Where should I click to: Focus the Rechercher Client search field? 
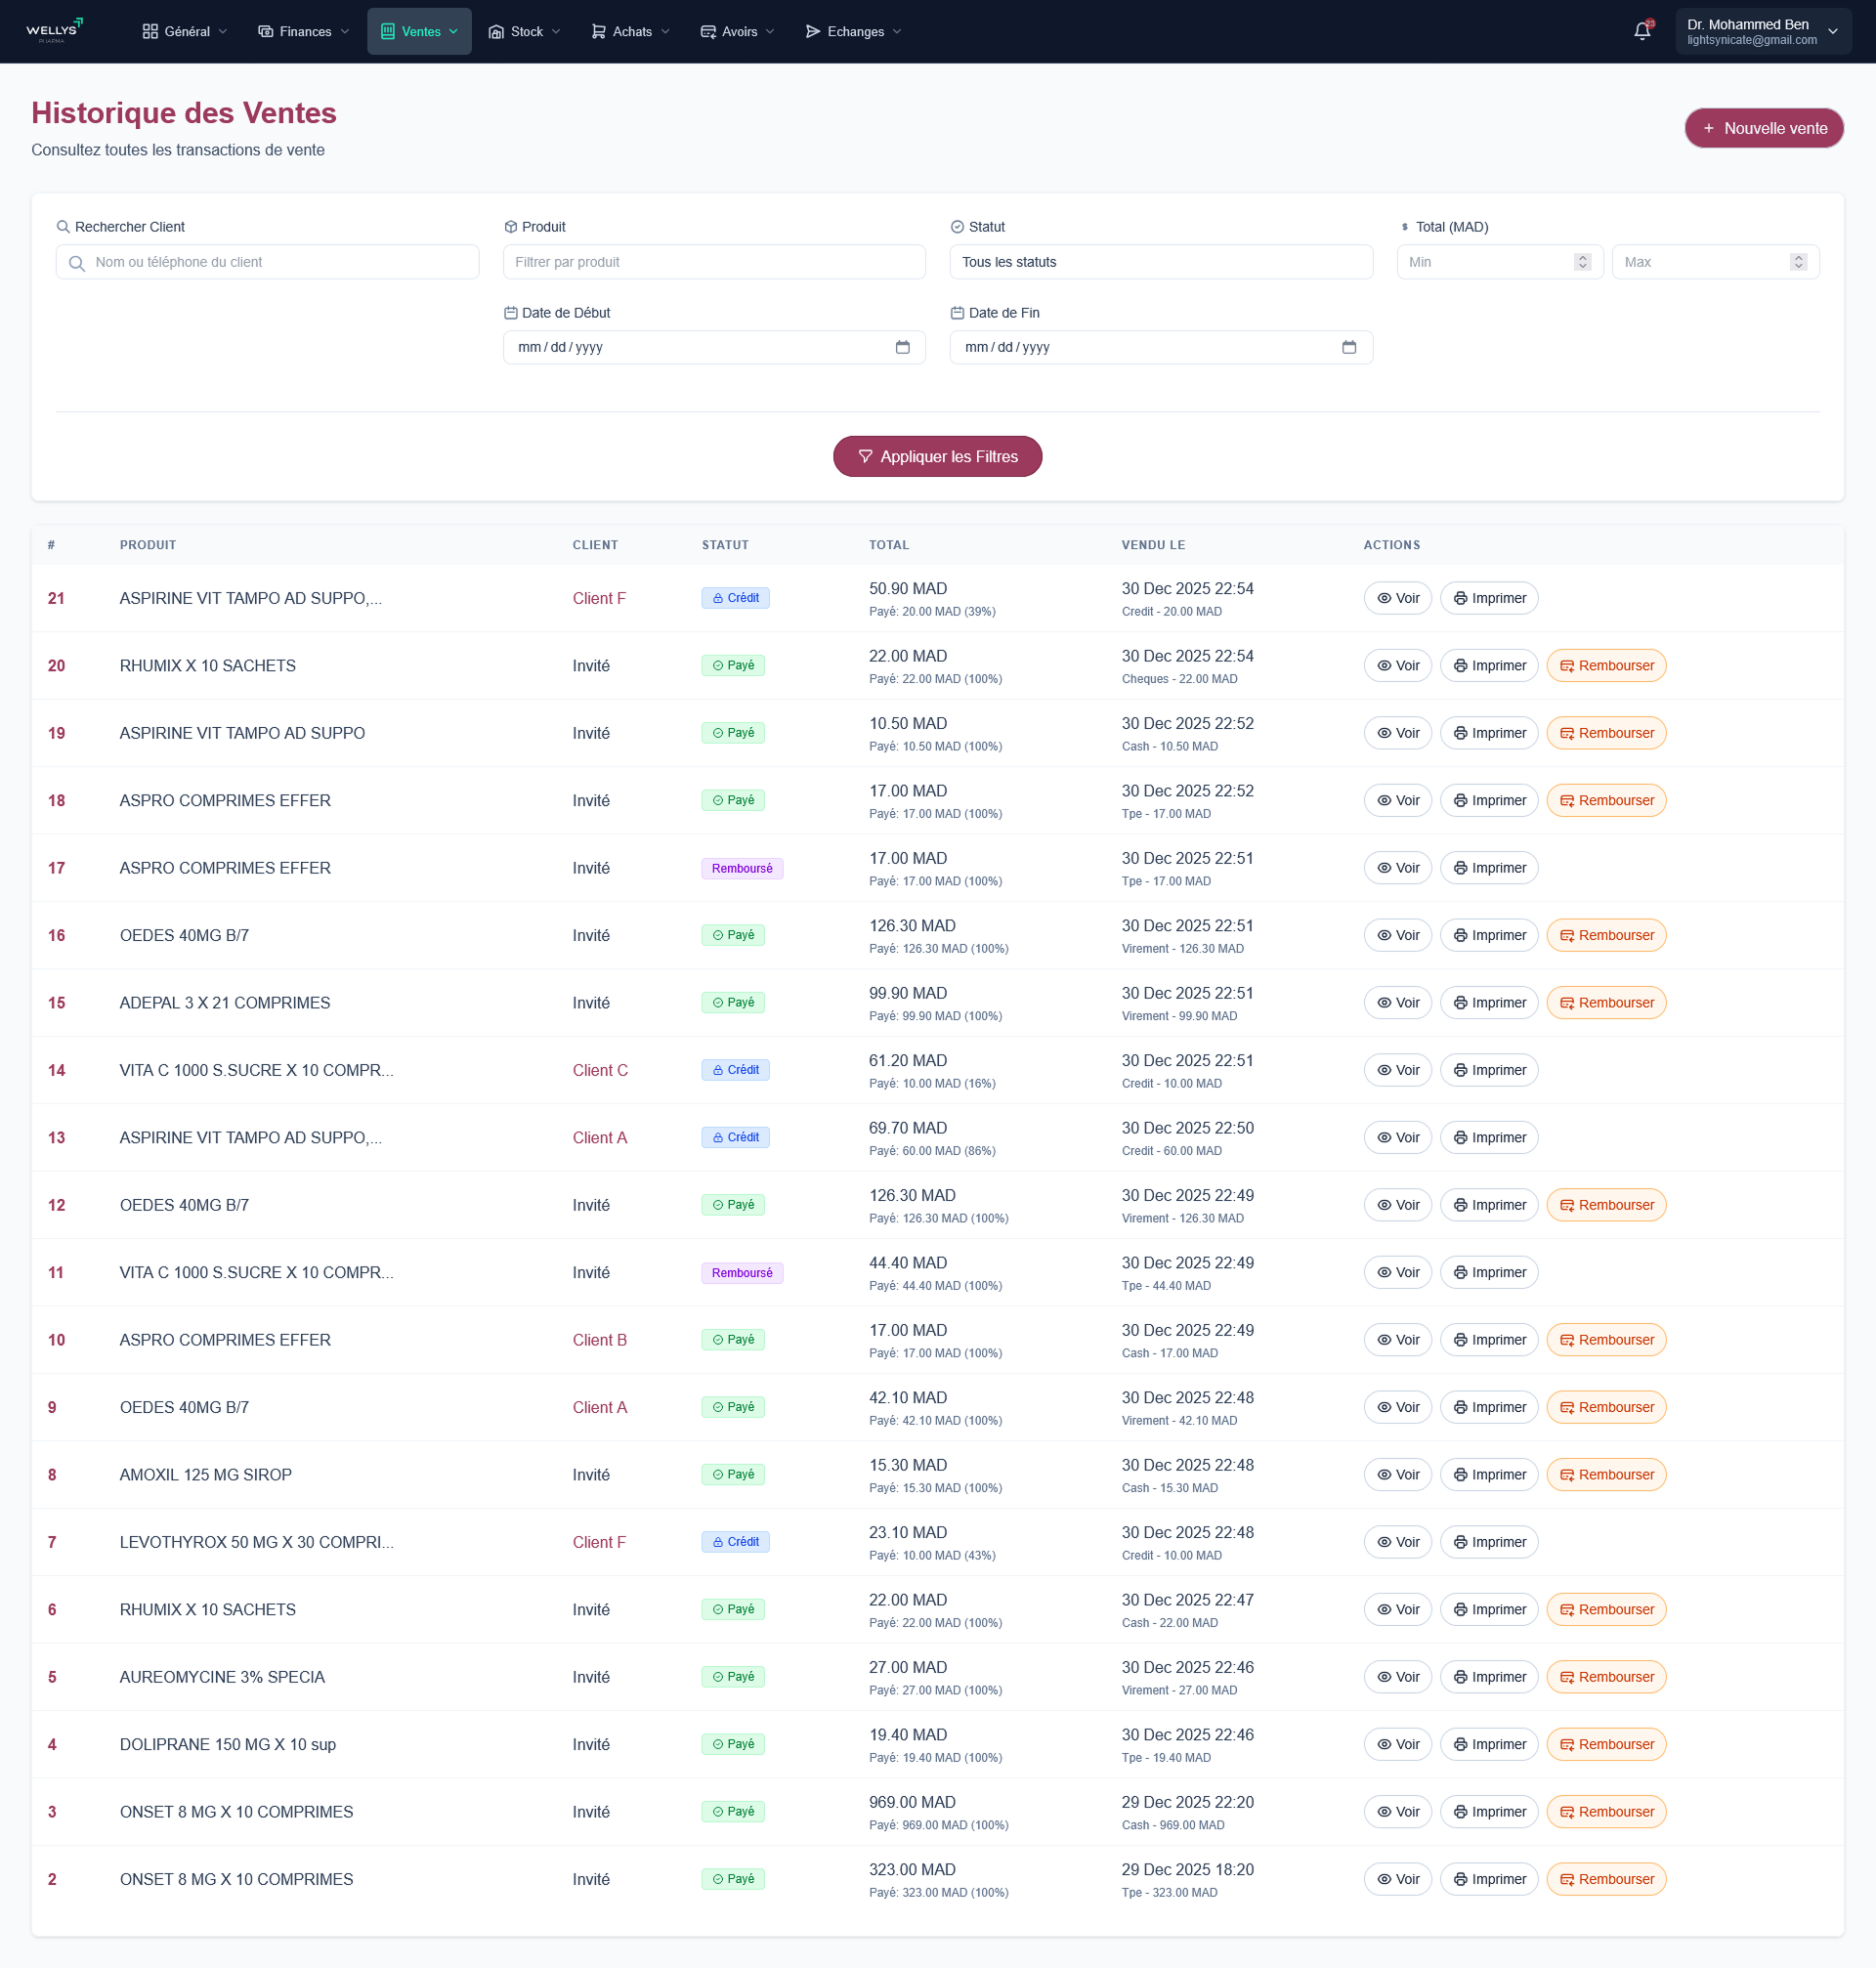click(267, 262)
